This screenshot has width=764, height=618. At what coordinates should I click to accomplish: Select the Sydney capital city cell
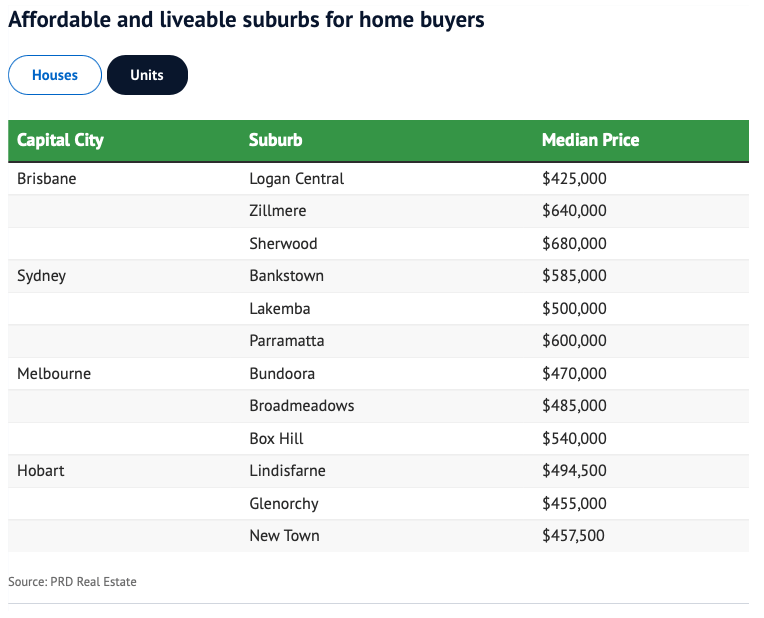42,276
